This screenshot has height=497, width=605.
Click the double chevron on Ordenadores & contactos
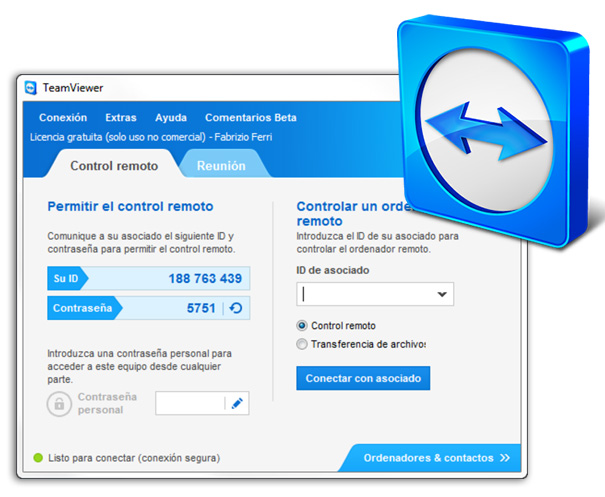pyautogui.click(x=505, y=458)
